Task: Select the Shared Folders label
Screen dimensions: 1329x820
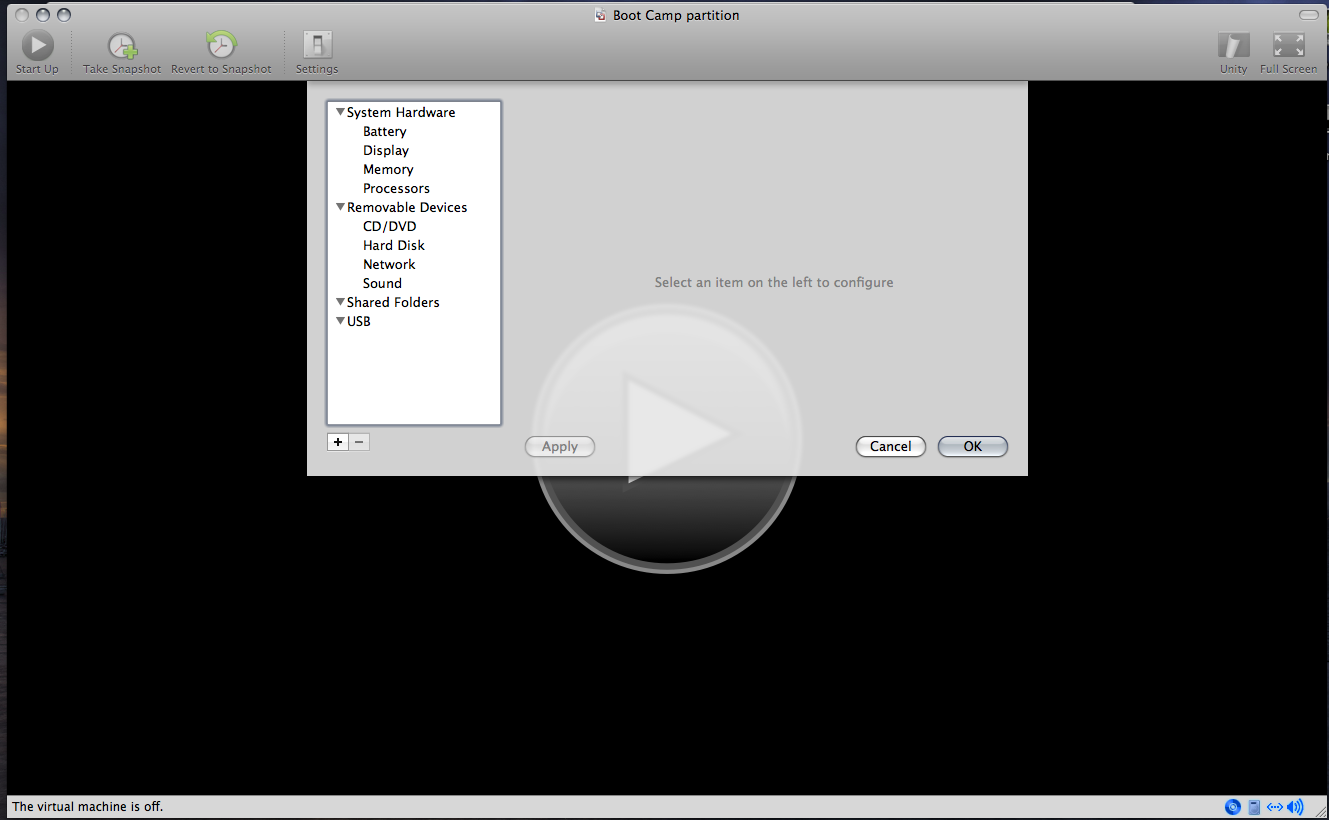Action: [x=393, y=302]
